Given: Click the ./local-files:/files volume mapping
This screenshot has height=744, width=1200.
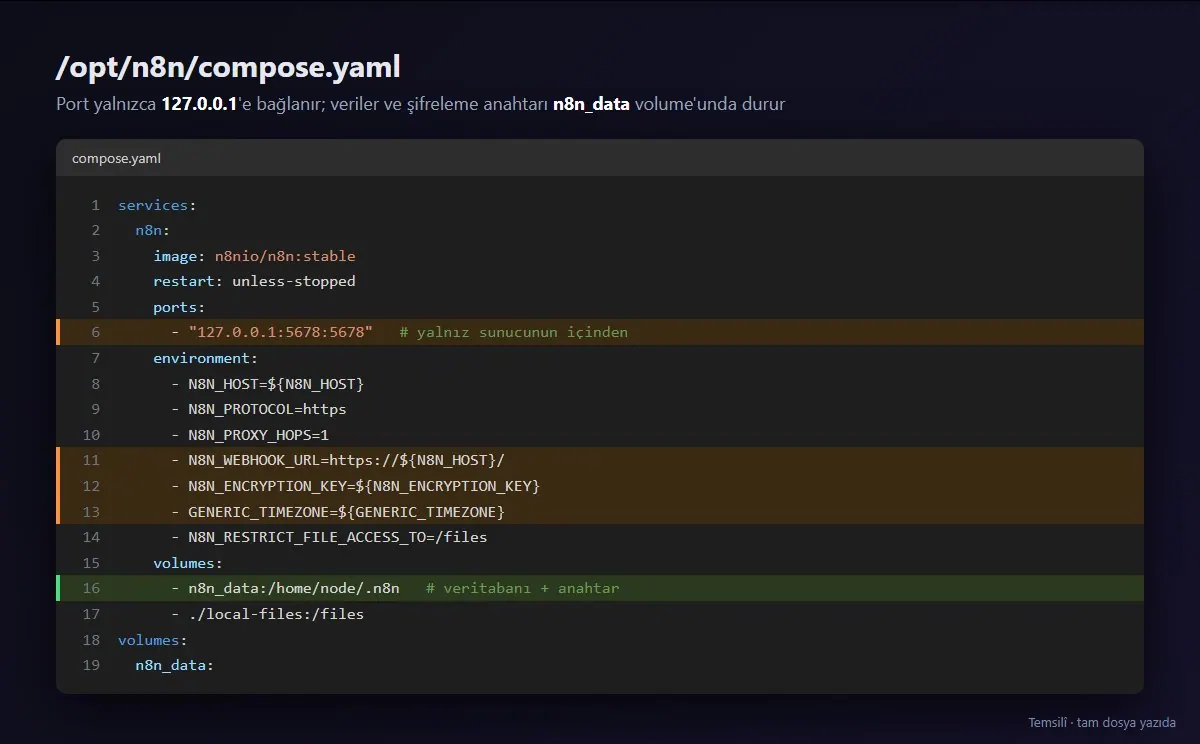Looking at the screenshot, I should [x=276, y=614].
